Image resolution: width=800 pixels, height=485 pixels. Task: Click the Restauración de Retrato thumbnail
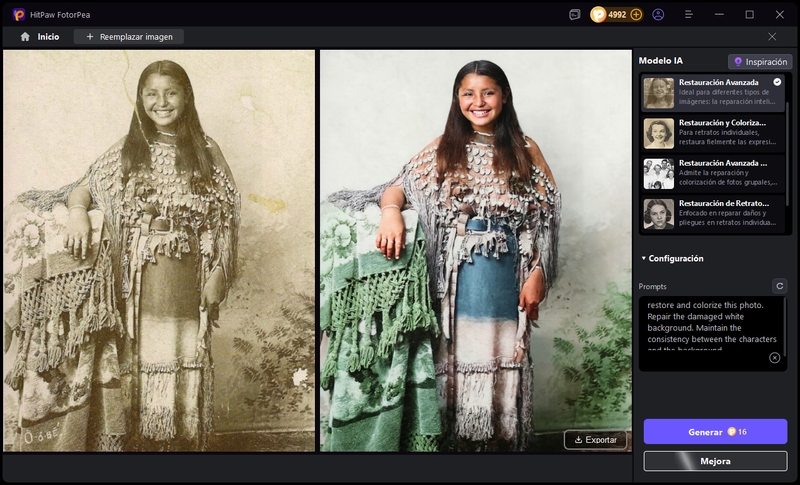pyautogui.click(x=659, y=214)
